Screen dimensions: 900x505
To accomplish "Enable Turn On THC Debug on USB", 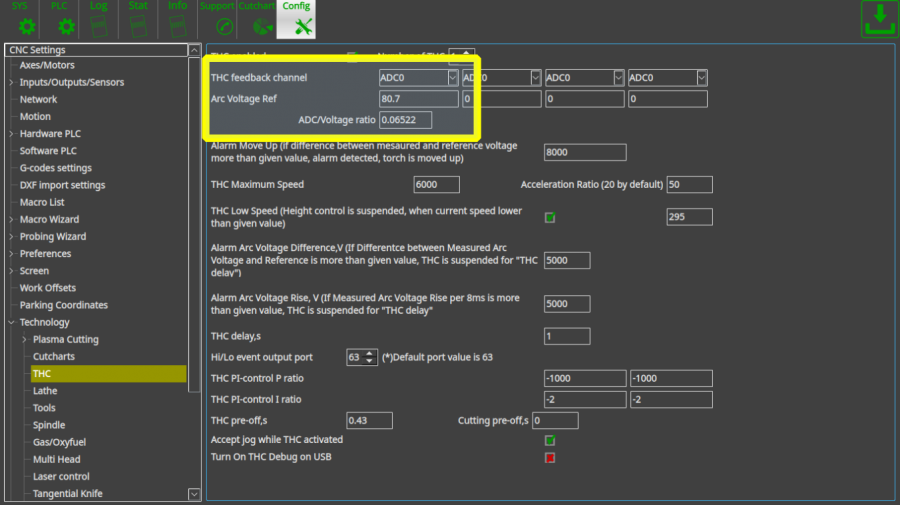I will point(550,457).
